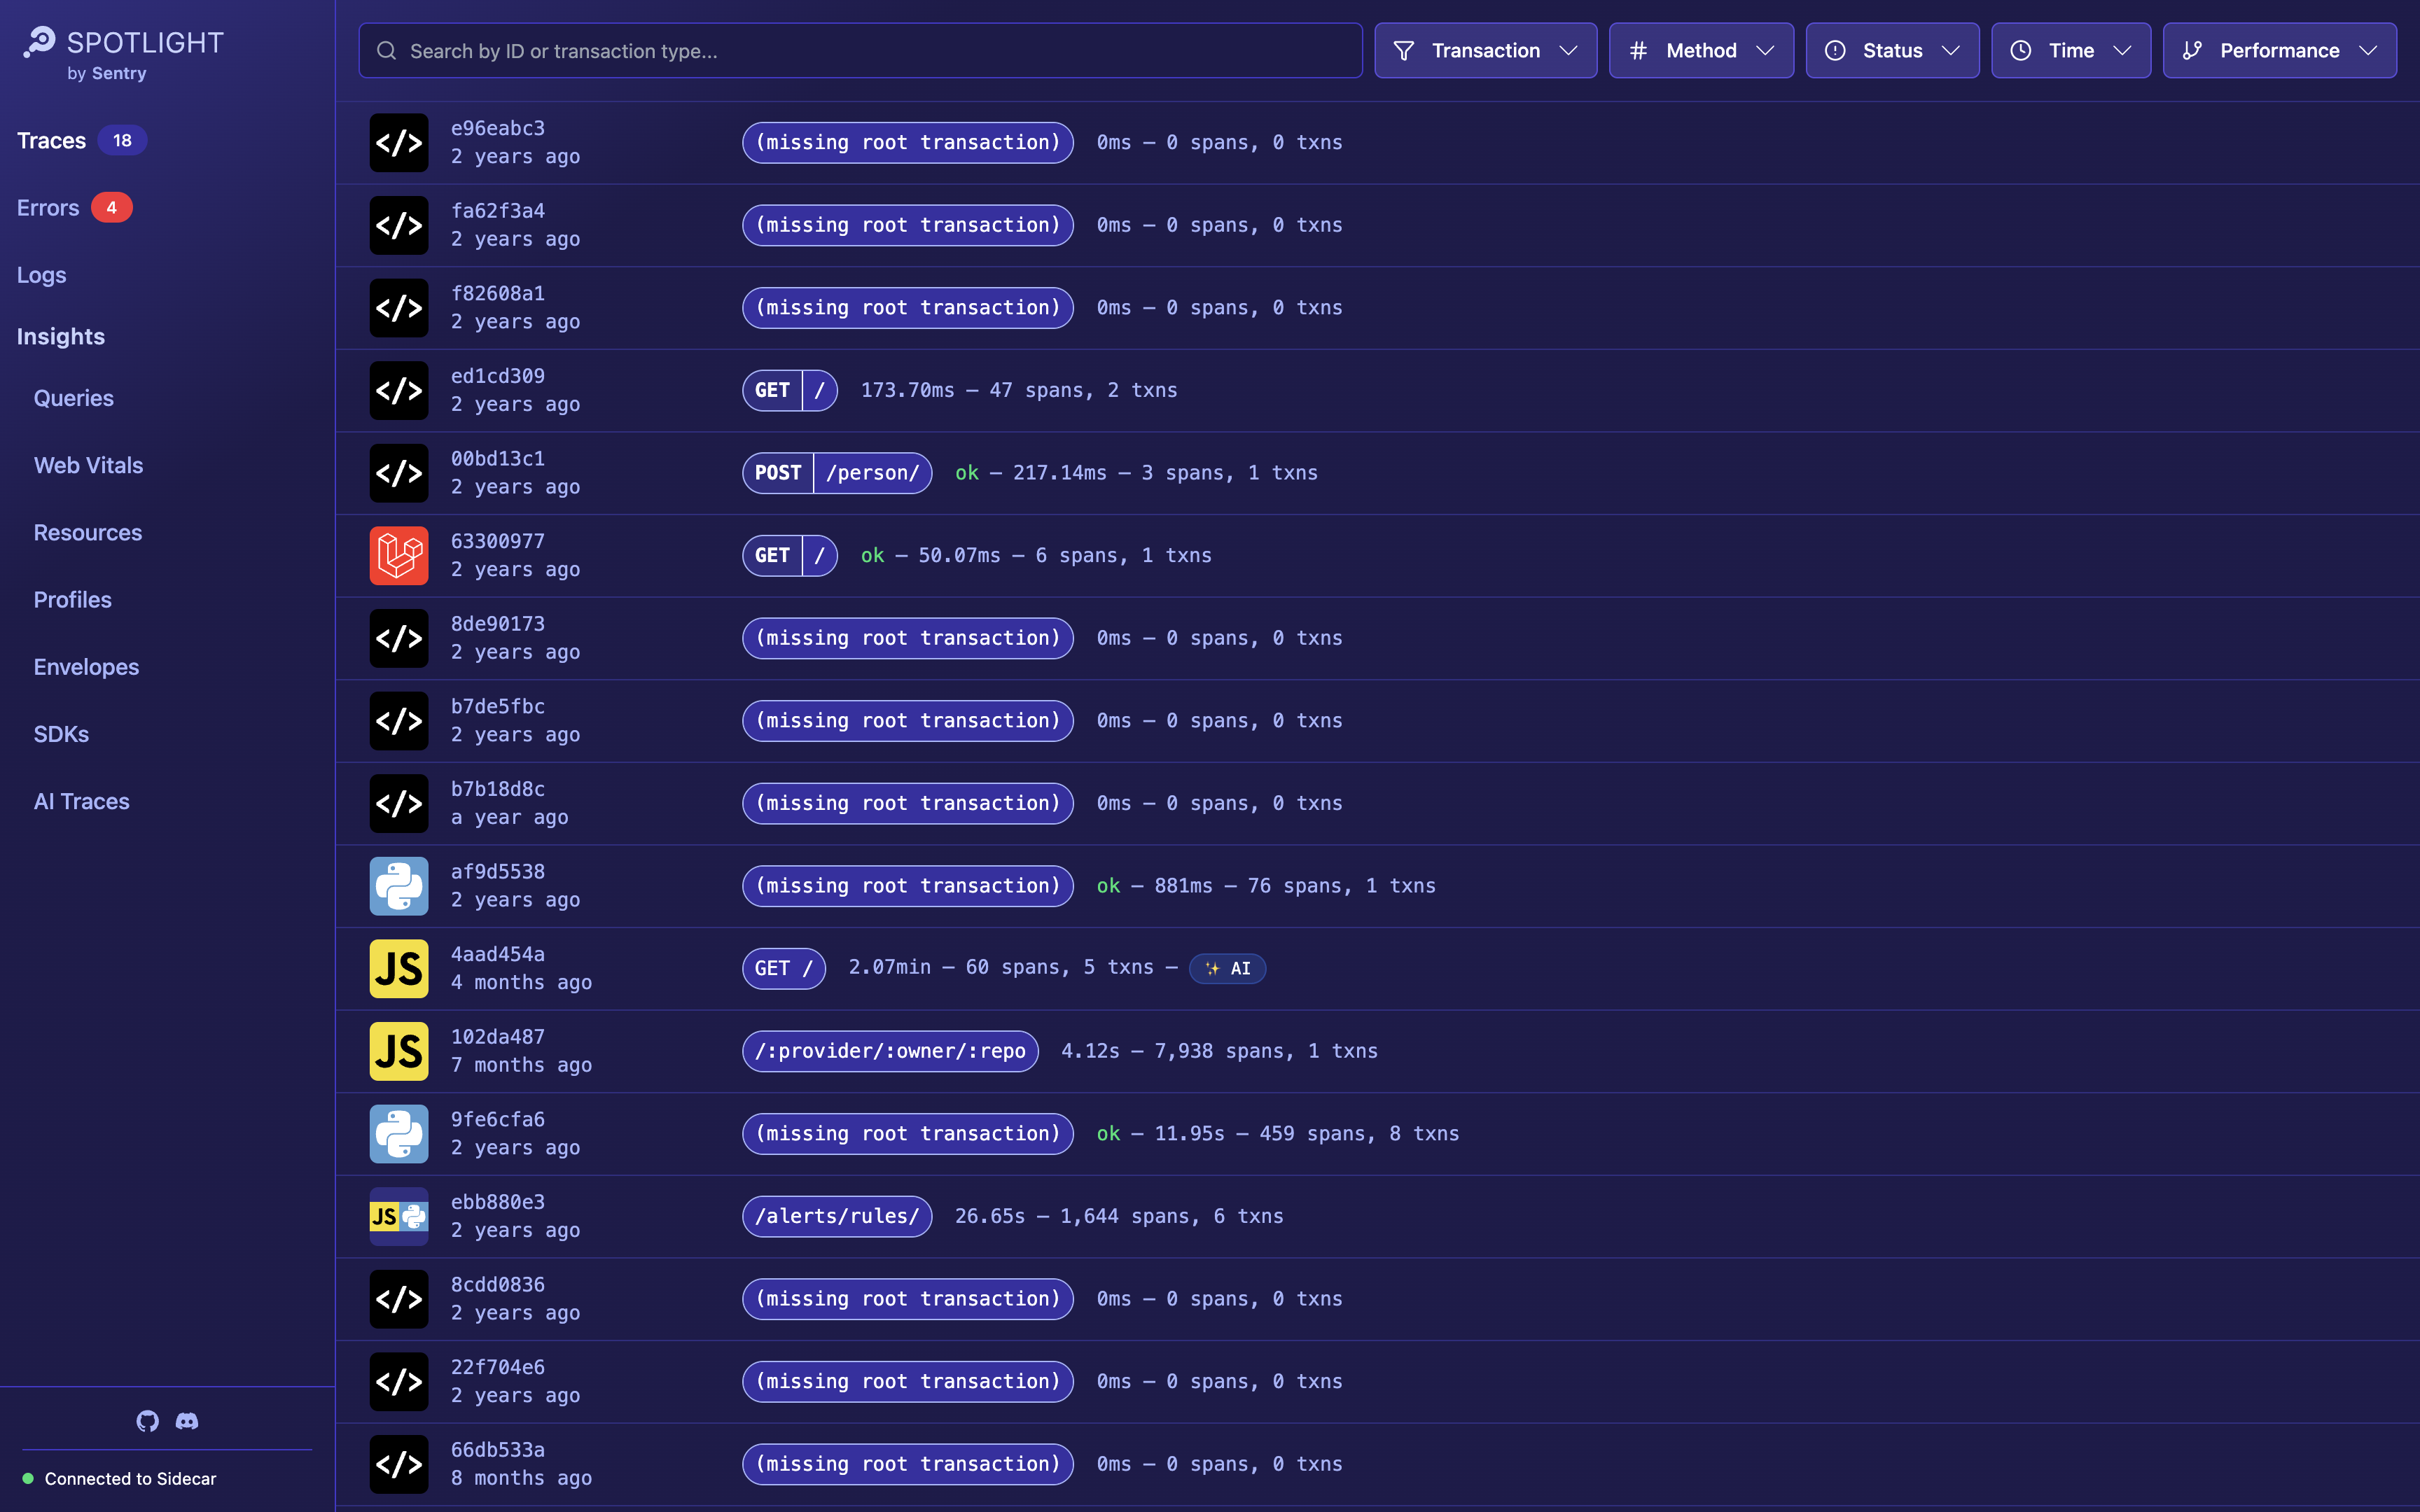
Task: Open the Performance sorting dropdown
Action: click(x=2280, y=50)
